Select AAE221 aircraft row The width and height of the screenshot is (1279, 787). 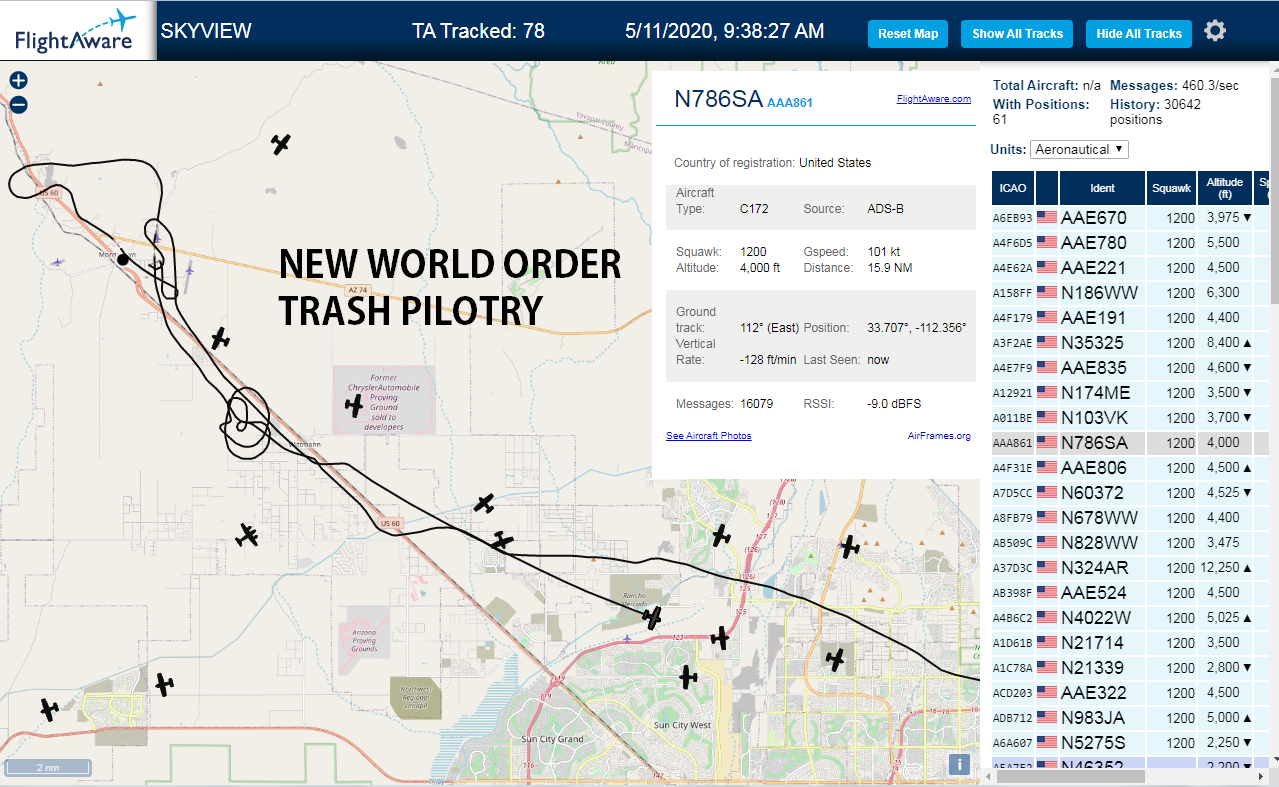point(1130,267)
